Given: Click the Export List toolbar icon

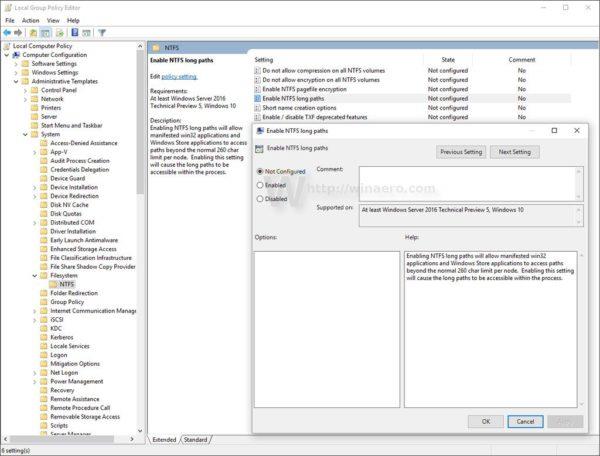Looking at the screenshot, I should (x=60, y=33).
